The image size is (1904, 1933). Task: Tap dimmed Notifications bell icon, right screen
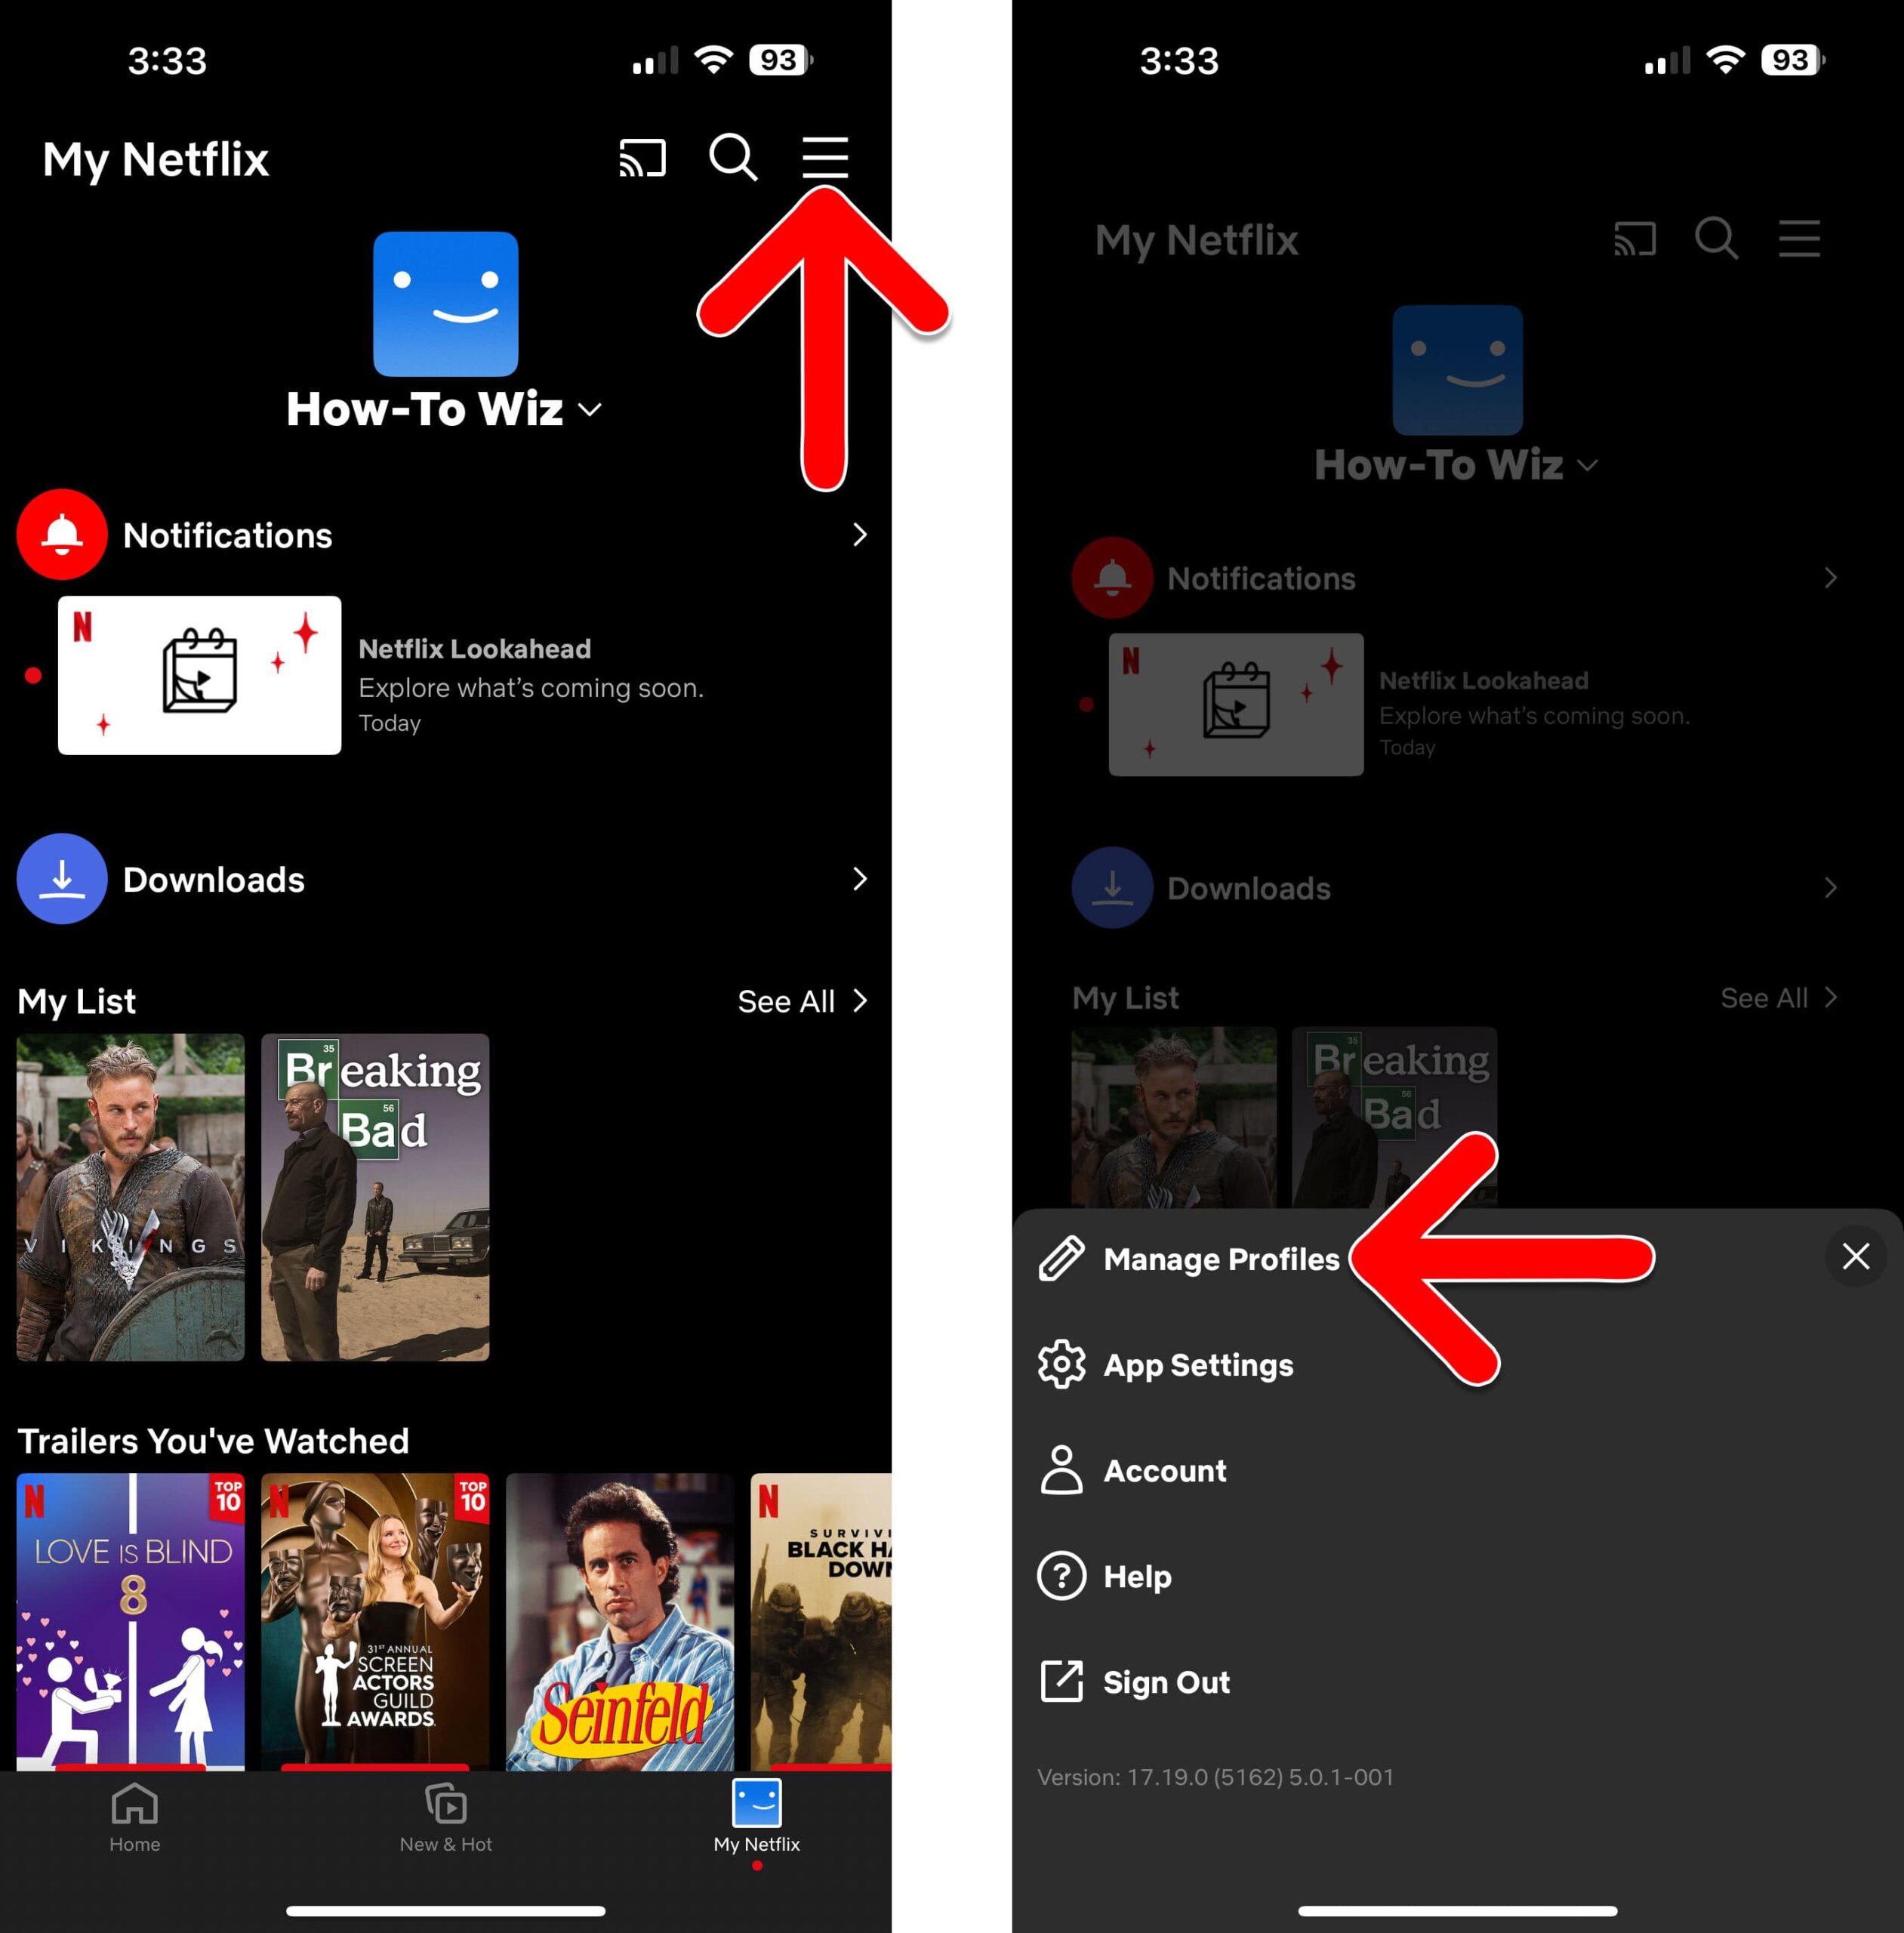point(1112,578)
